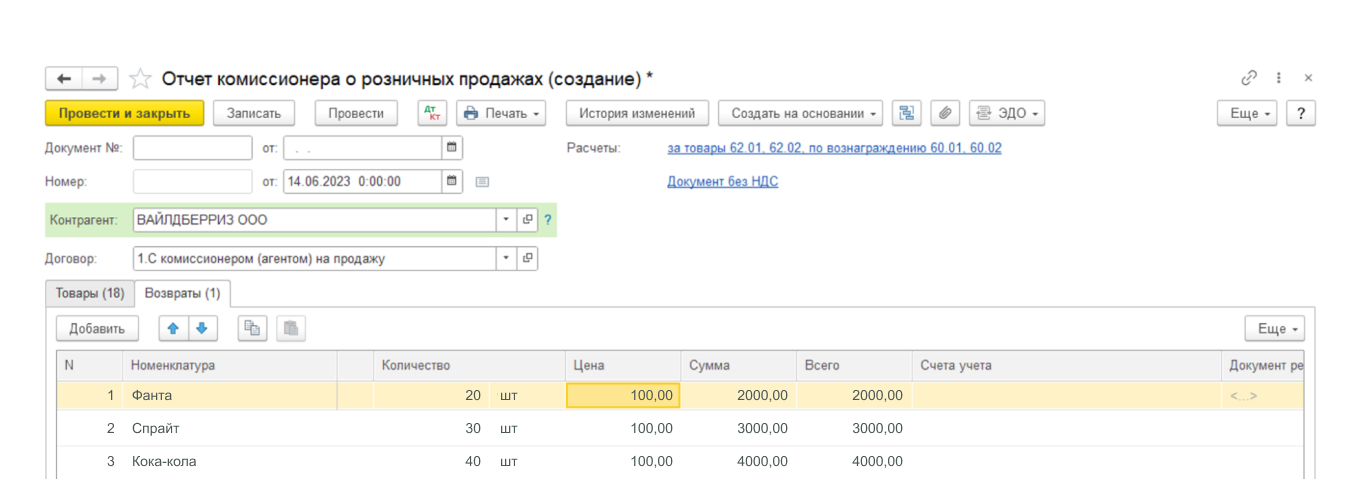This screenshot has height=479, width=1360.
Task: Navigate back with the left arrow
Action: point(64,79)
